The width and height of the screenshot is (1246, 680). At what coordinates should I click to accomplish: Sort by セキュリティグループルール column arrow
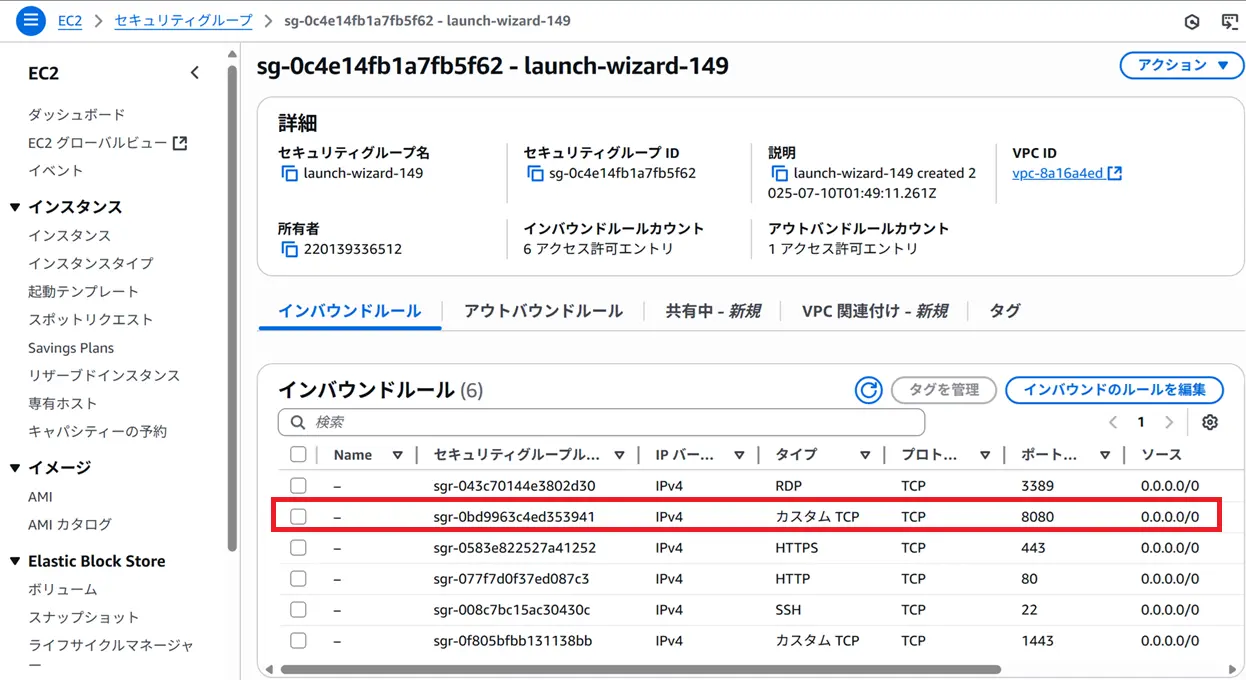tap(619, 455)
